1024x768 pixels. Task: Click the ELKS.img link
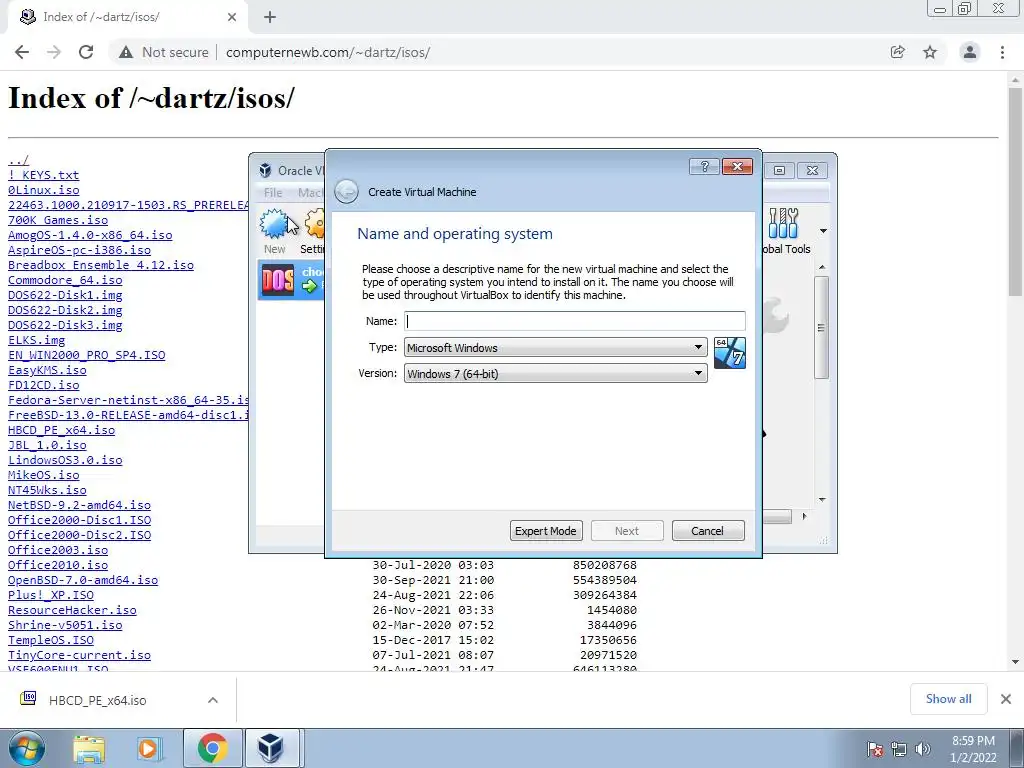(x=36, y=340)
